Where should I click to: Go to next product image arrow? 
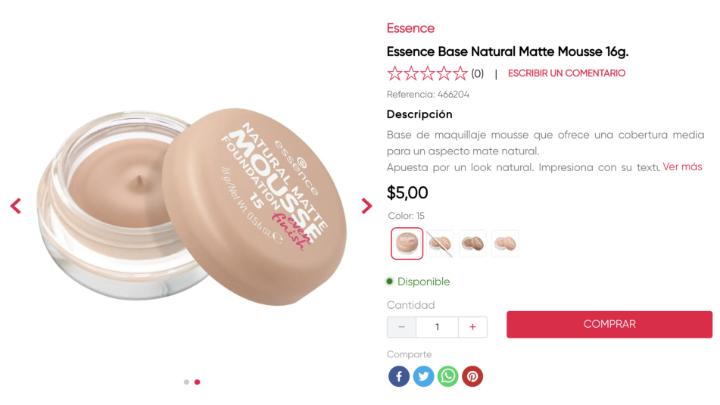(x=366, y=206)
